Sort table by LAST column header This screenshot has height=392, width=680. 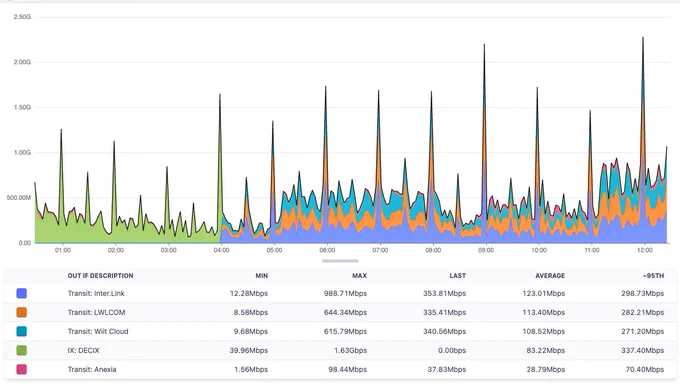458,276
